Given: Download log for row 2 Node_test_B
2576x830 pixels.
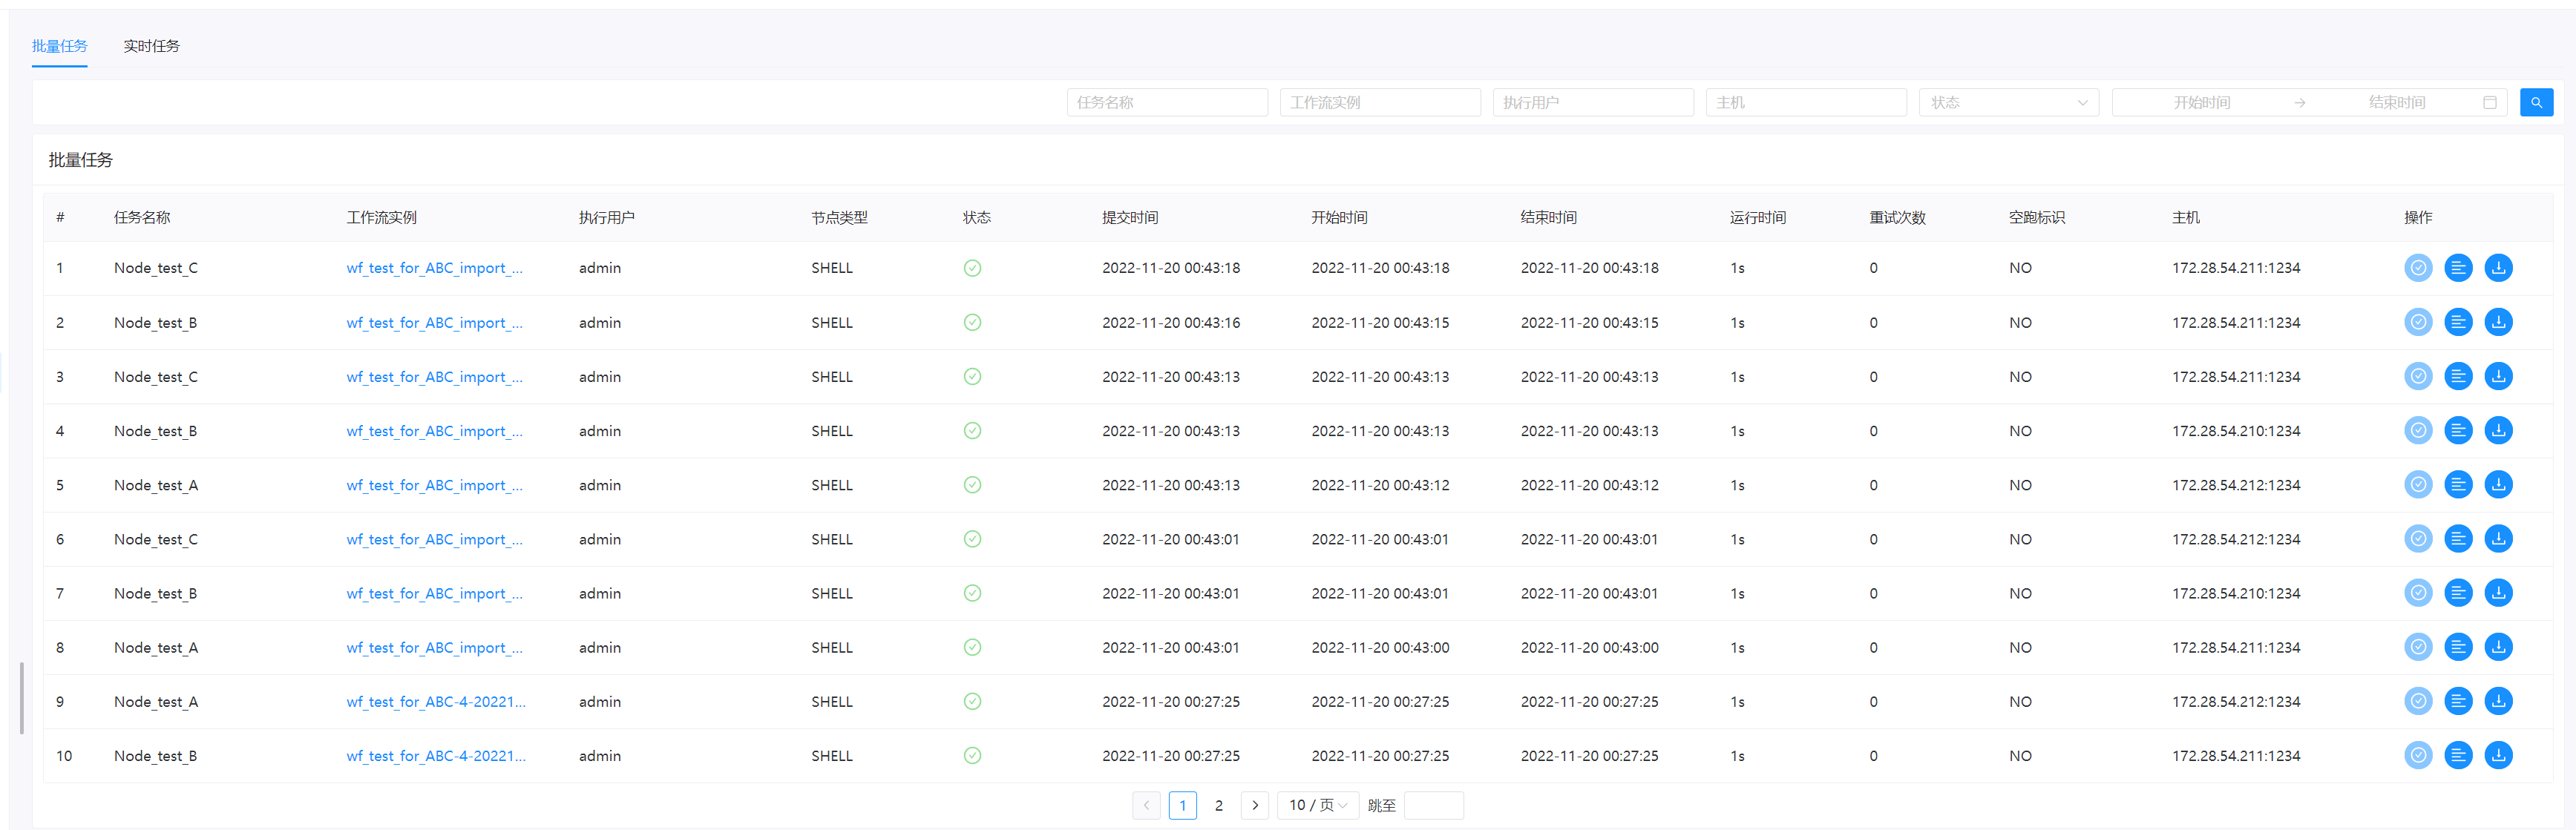Looking at the screenshot, I should click(x=2498, y=322).
